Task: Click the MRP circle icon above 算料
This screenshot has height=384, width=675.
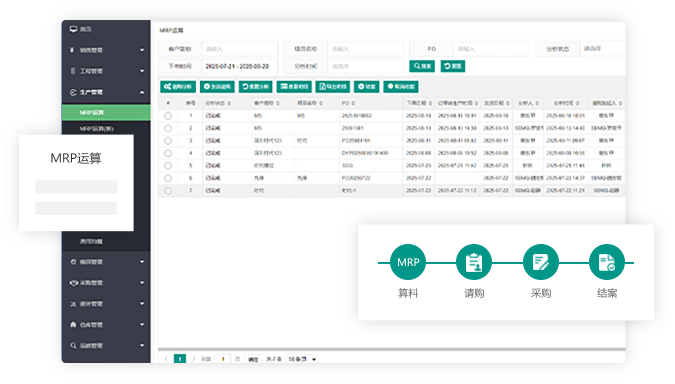Action: click(x=408, y=262)
